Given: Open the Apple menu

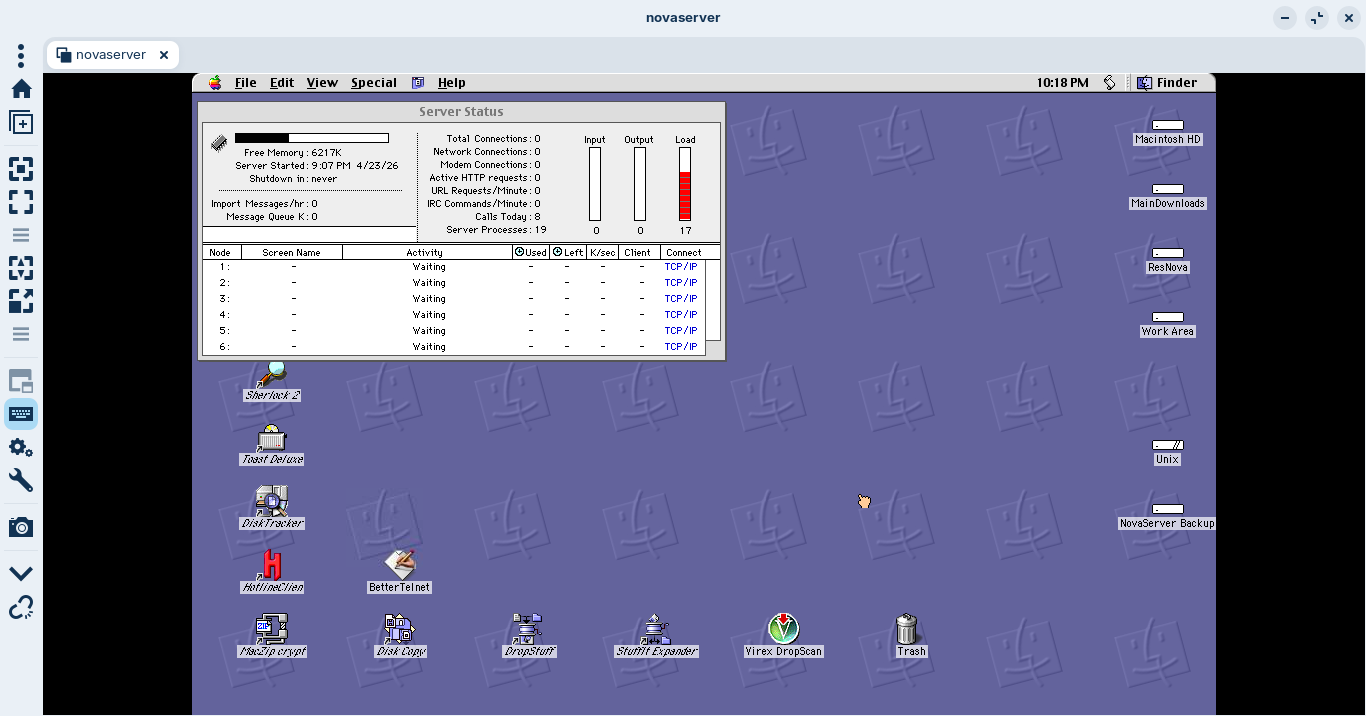Looking at the screenshot, I should point(215,83).
